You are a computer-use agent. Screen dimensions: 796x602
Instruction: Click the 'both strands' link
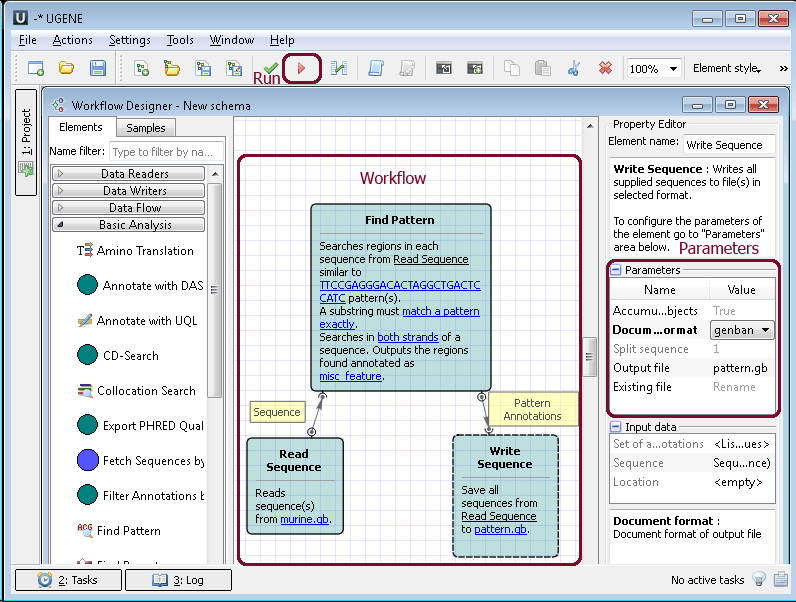coord(408,337)
